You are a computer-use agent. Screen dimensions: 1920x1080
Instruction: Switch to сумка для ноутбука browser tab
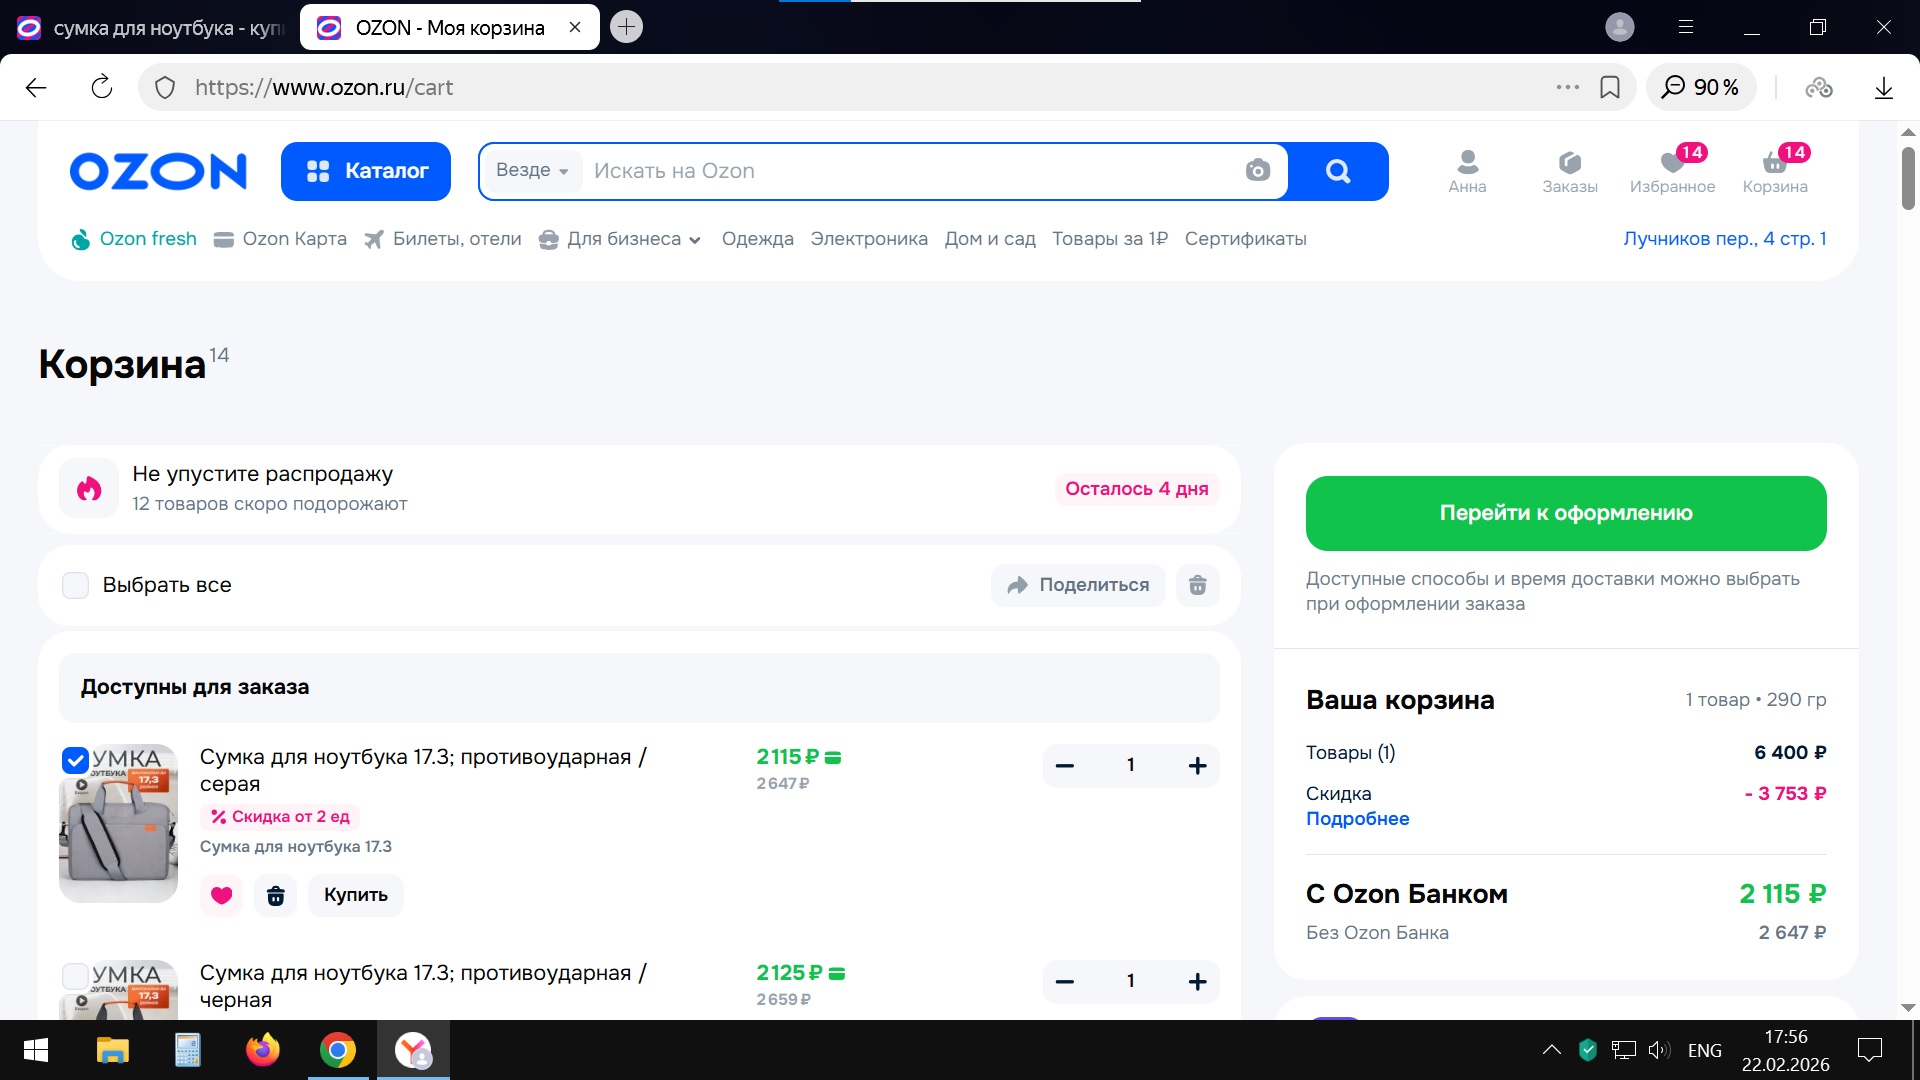pos(150,28)
